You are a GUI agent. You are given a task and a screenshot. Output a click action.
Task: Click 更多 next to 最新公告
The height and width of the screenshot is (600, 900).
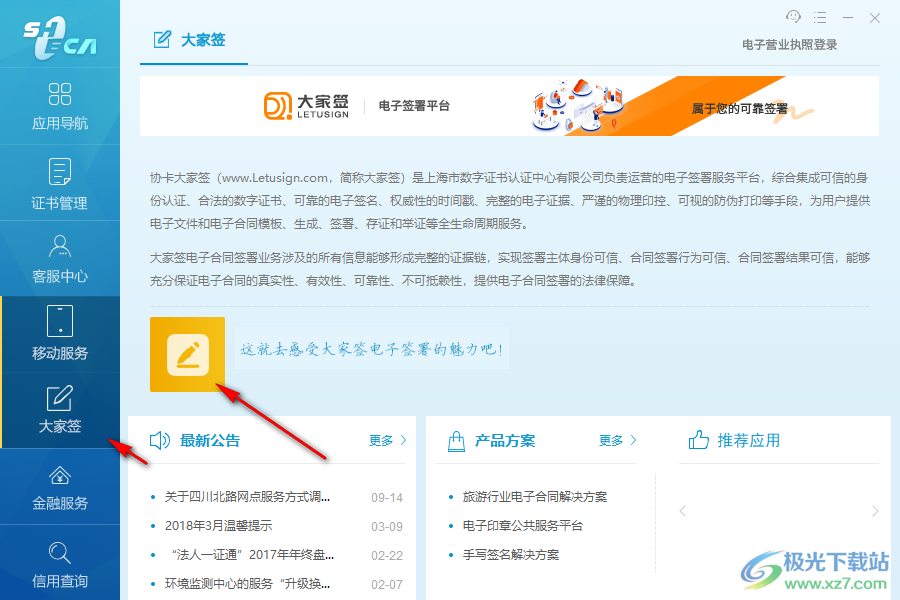point(387,440)
